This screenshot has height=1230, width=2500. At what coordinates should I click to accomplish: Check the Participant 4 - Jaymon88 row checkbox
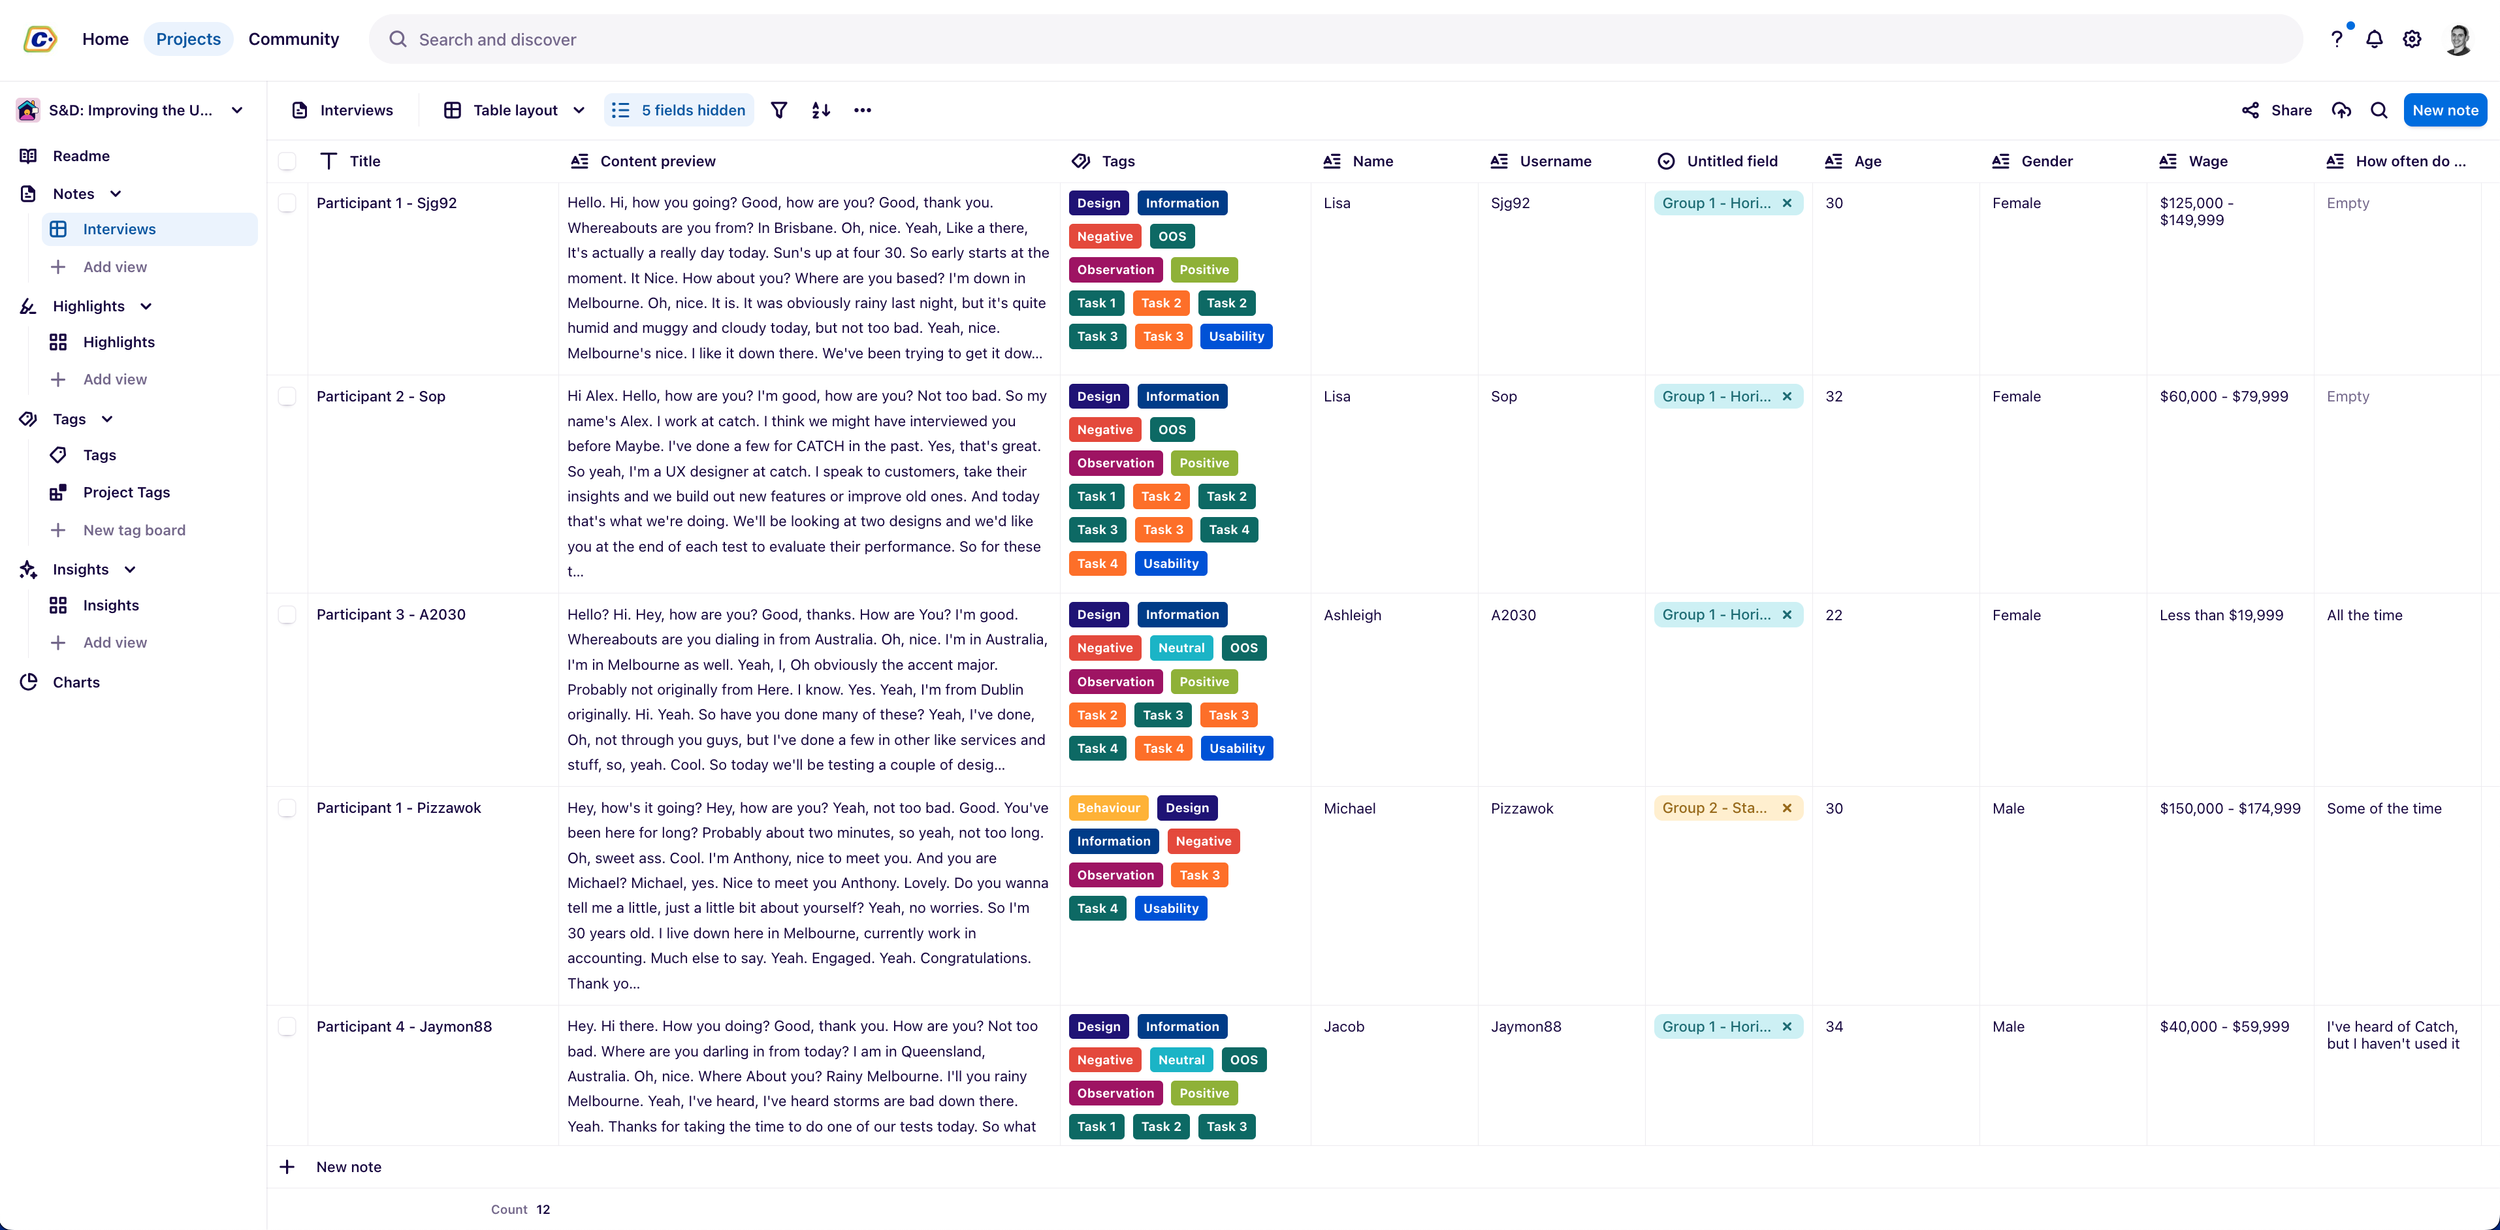click(x=287, y=1026)
